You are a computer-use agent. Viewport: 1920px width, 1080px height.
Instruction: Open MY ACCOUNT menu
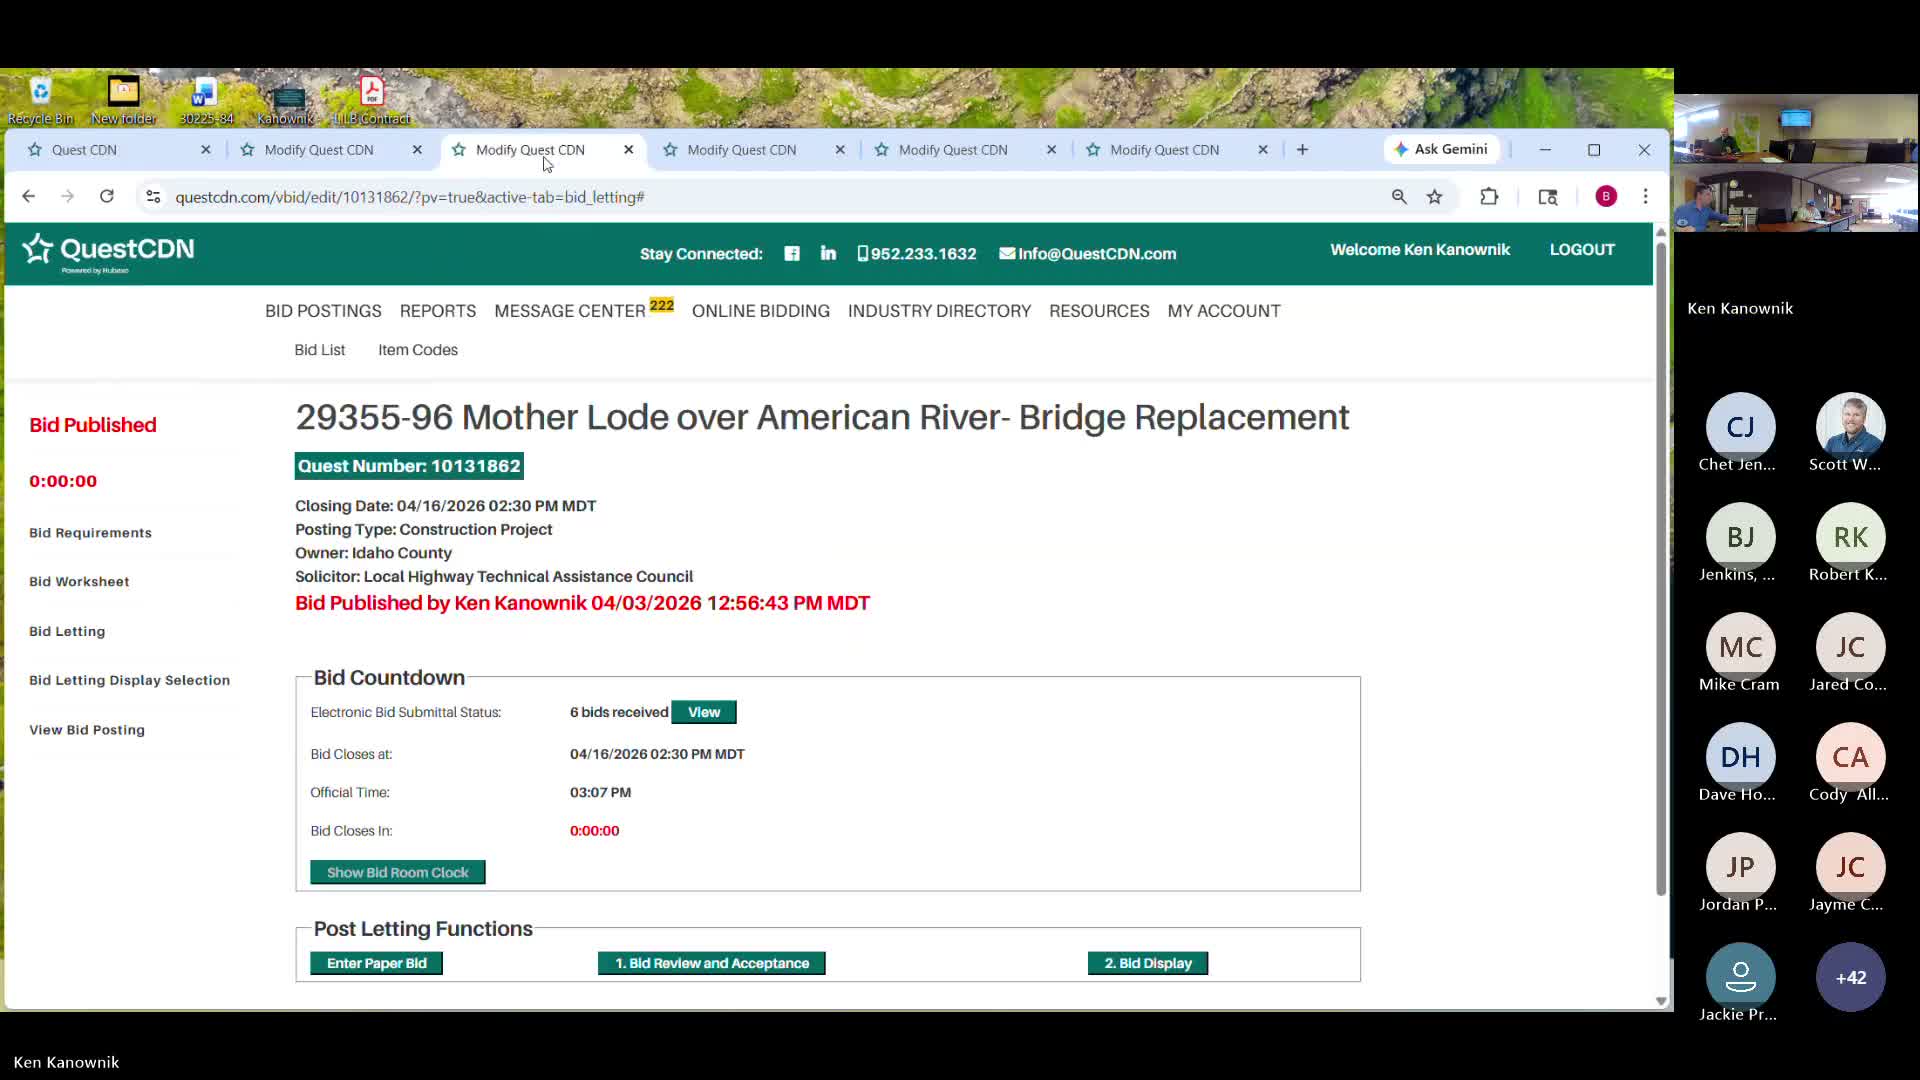pos(1224,311)
